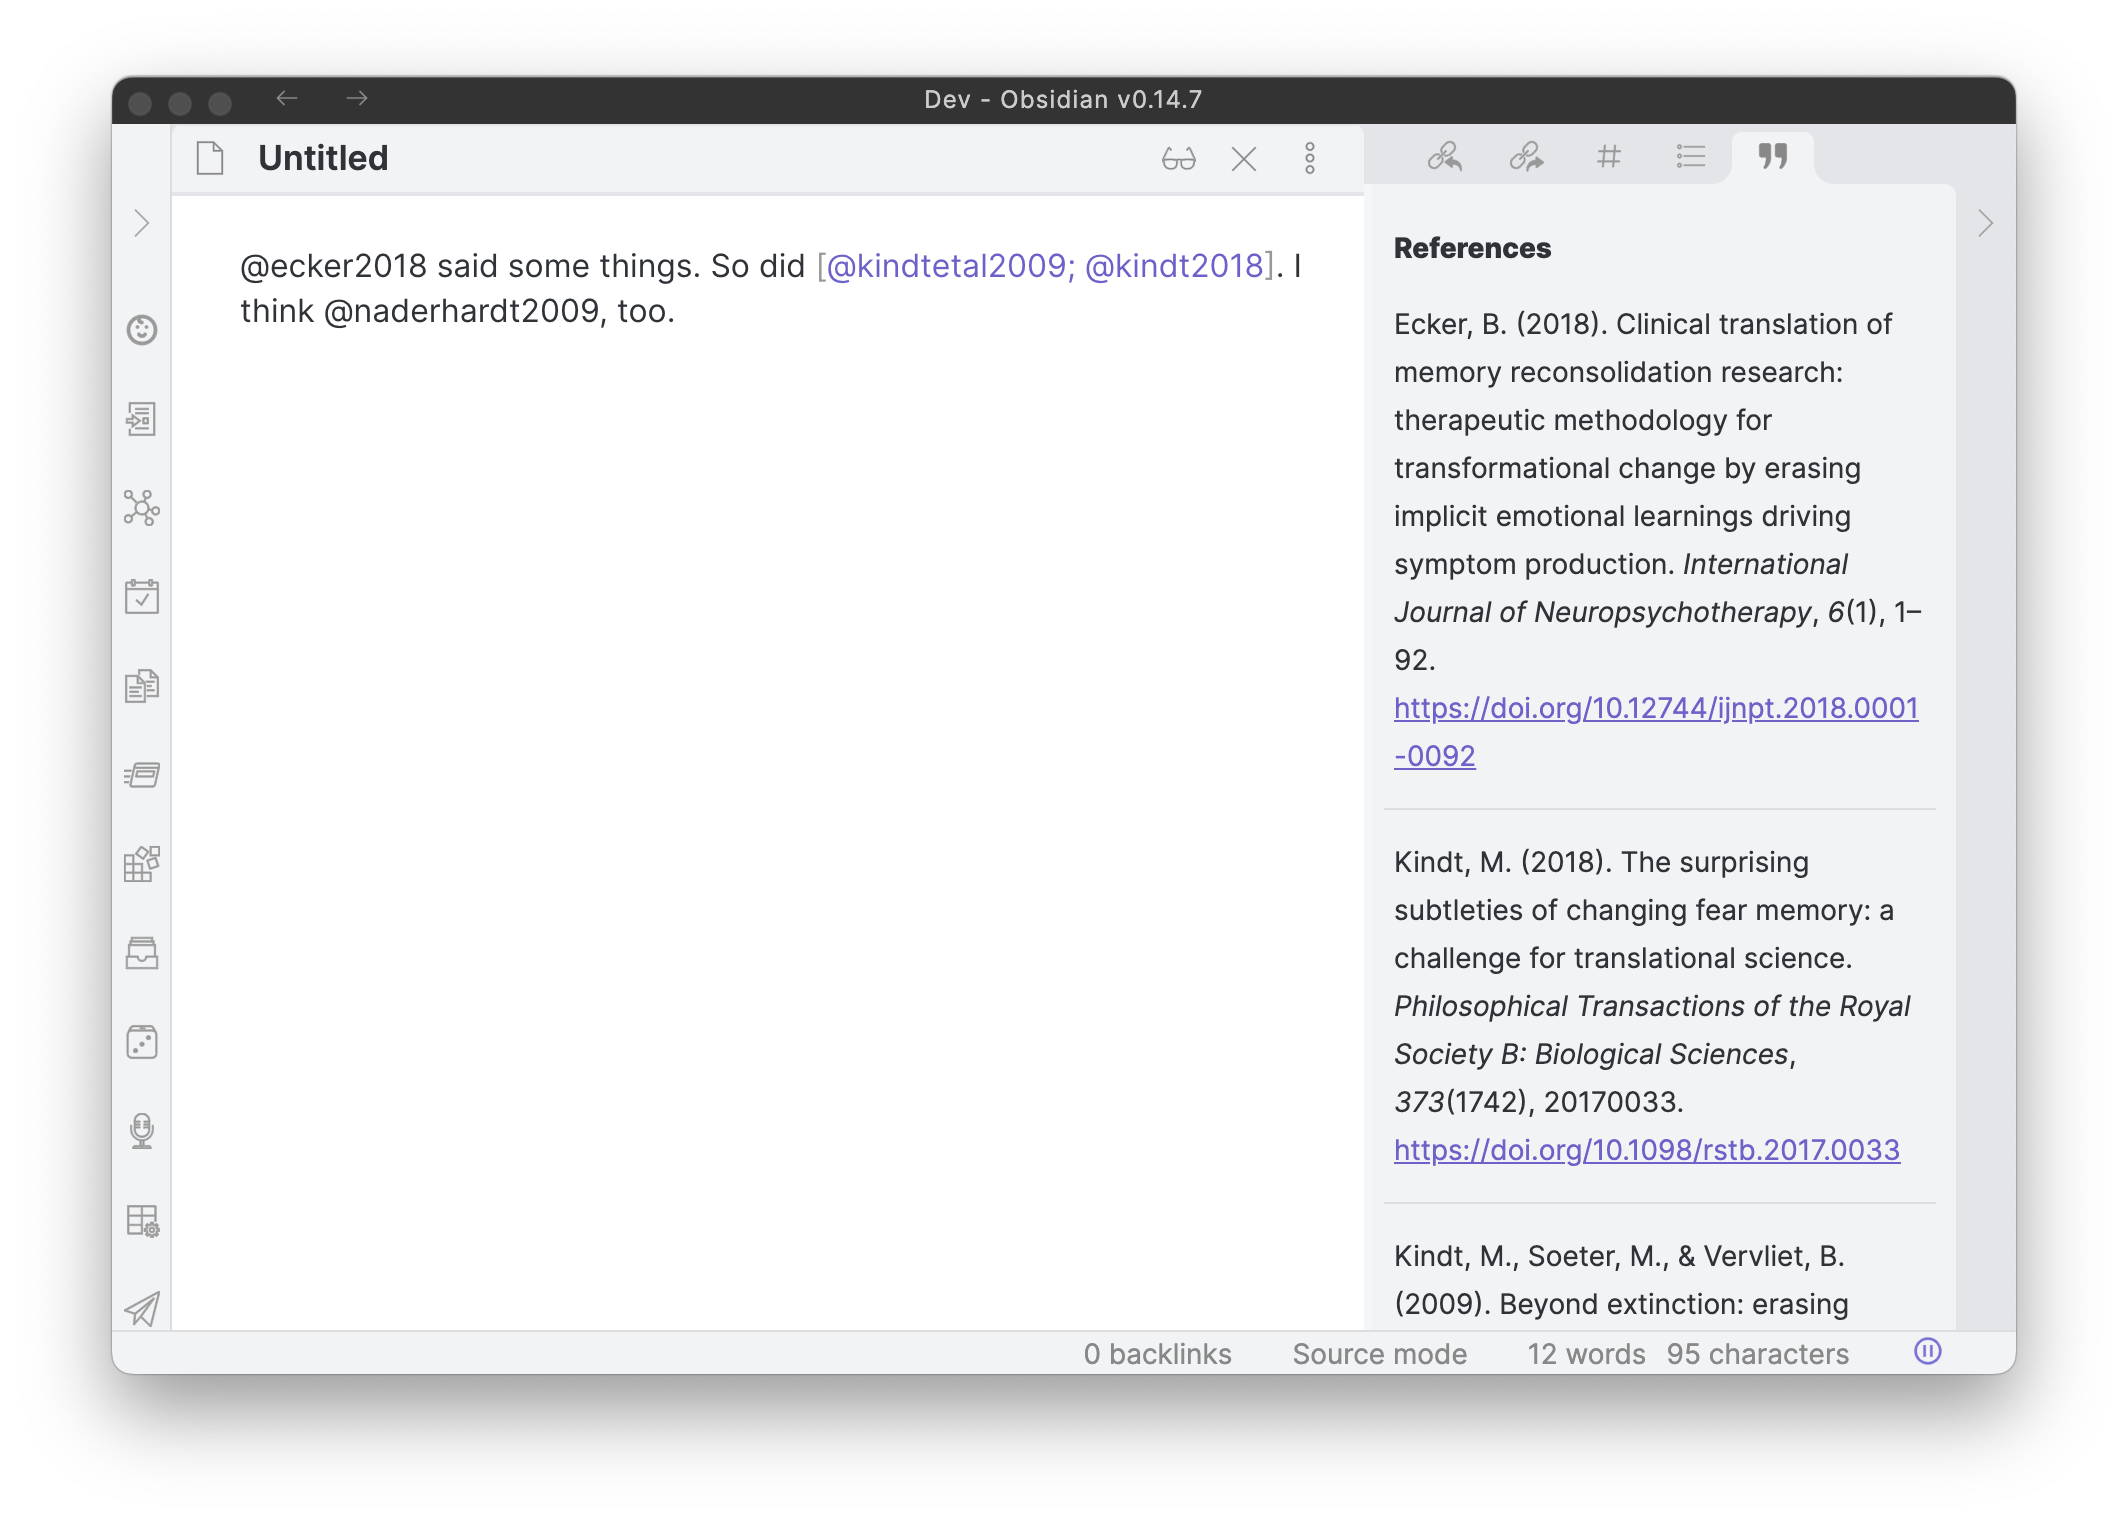Open the slides presentation icon
Image resolution: width=2128 pixels, height=1522 pixels.
click(x=142, y=775)
